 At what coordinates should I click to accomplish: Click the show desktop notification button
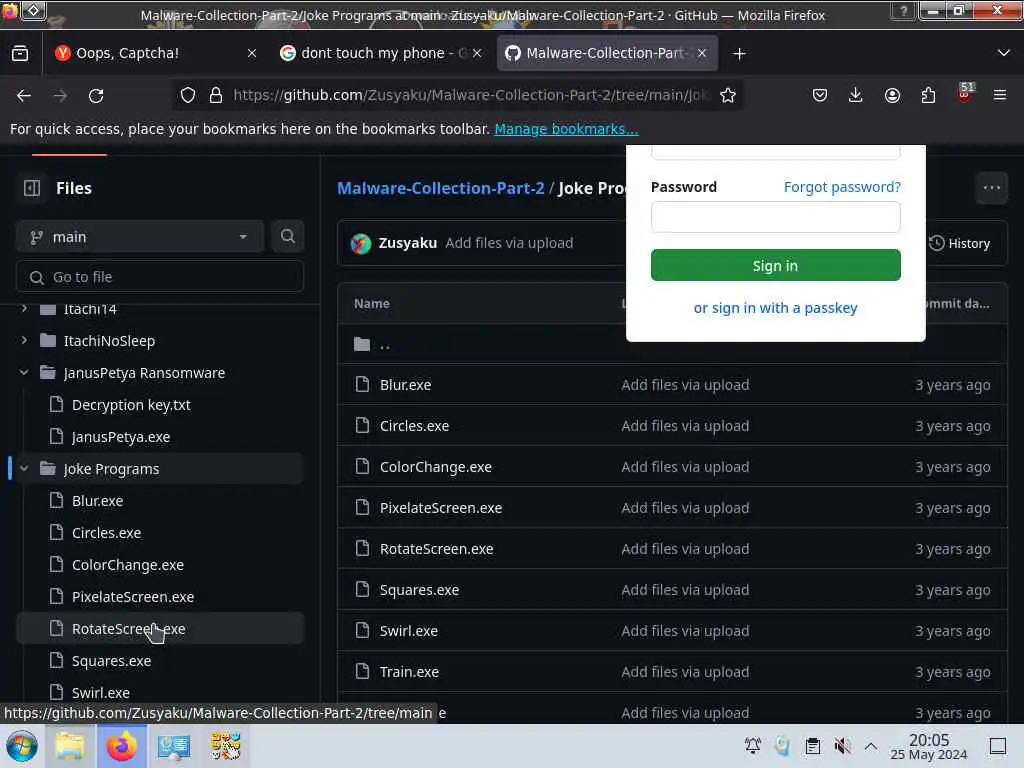pyautogui.click(x=998, y=746)
